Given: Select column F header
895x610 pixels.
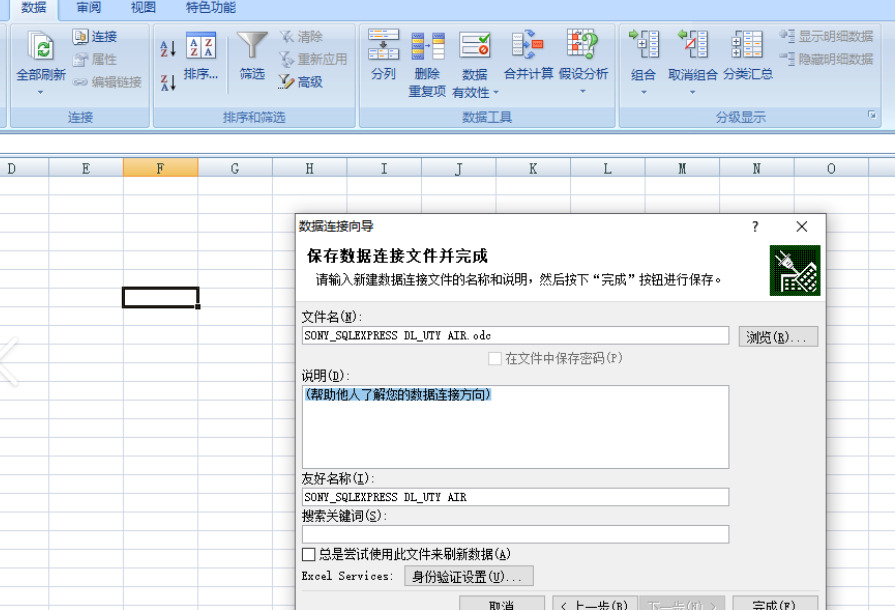Looking at the screenshot, I should click(x=160, y=168).
